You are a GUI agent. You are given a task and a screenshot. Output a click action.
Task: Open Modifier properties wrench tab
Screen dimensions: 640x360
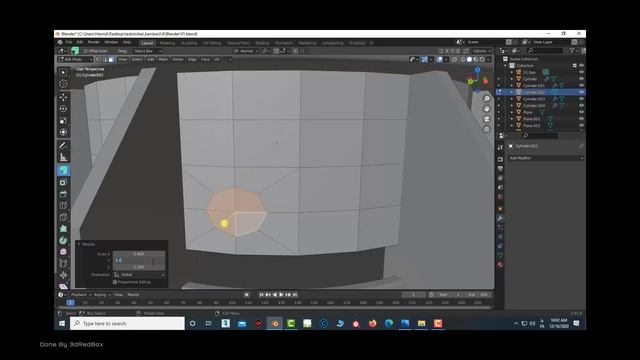[500, 218]
